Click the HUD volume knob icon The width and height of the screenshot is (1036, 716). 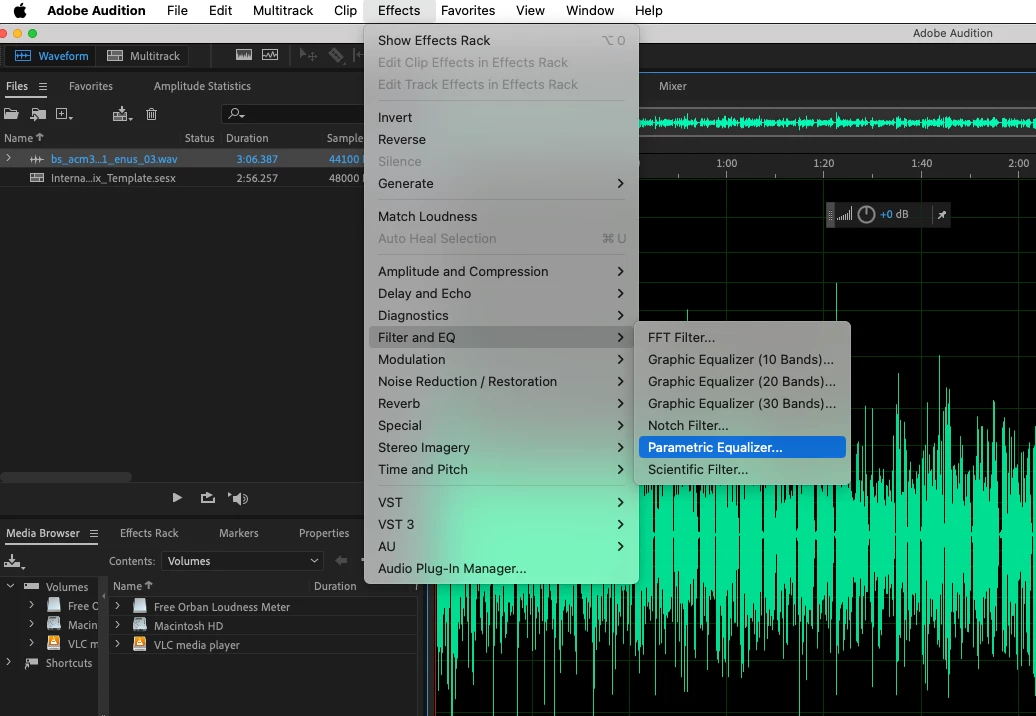[866, 215]
